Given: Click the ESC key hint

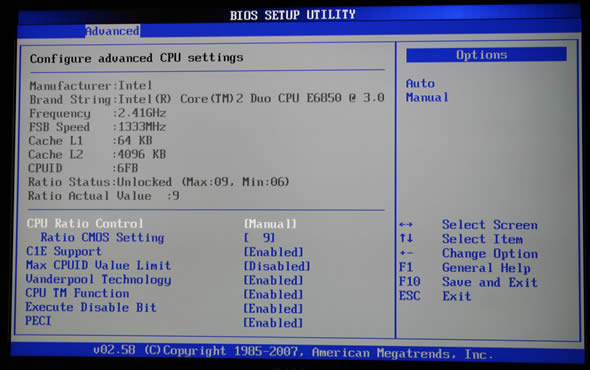Looking at the screenshot, I should [x=410, y=296].
